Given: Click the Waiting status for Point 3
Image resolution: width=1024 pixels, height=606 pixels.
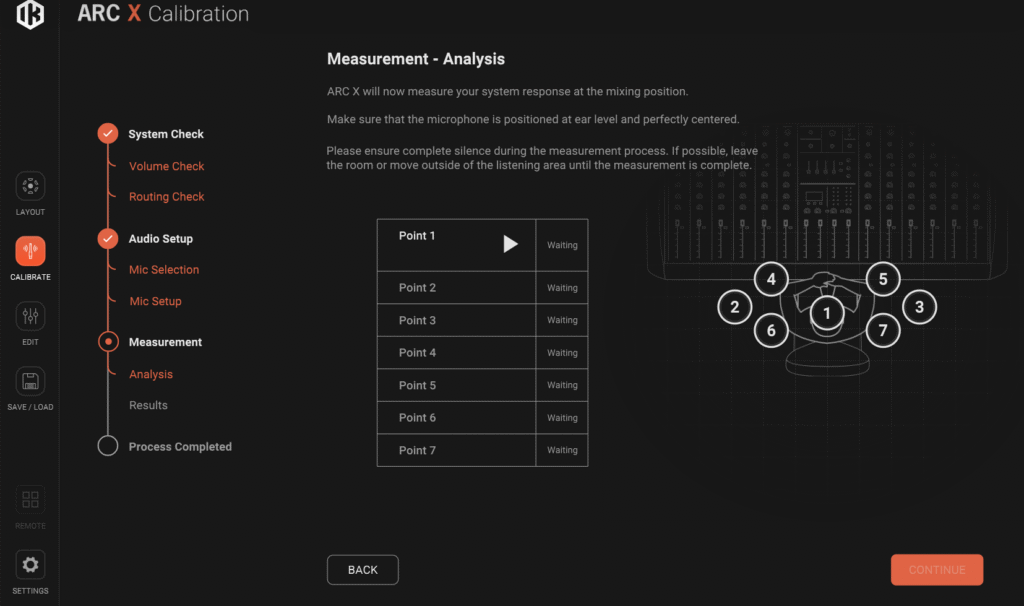Looking at the screenshot, I should (562, 320).
